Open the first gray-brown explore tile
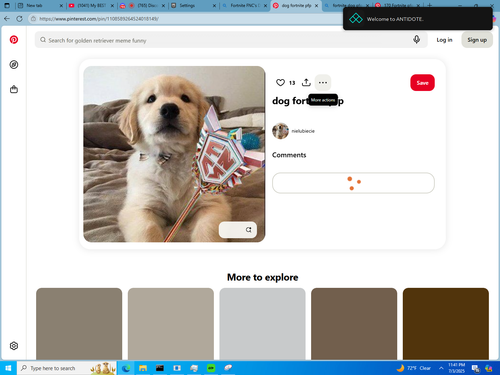Viewport: 500px width, 375px height. 79,324
